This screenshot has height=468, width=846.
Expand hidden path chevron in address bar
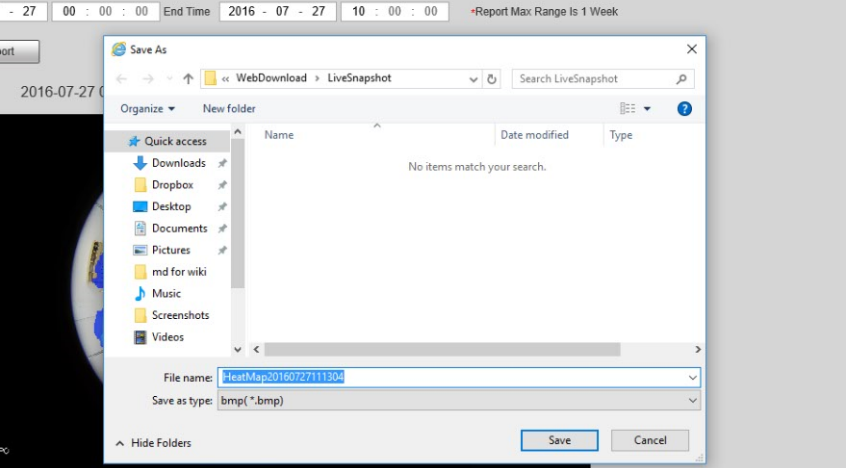tap(226, 79)
